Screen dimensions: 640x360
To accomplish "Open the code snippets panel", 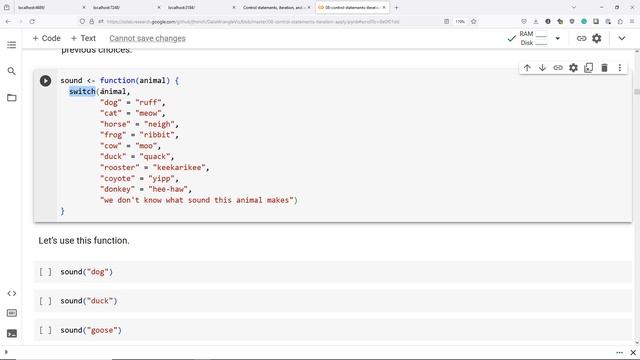I will pos(11,293).
